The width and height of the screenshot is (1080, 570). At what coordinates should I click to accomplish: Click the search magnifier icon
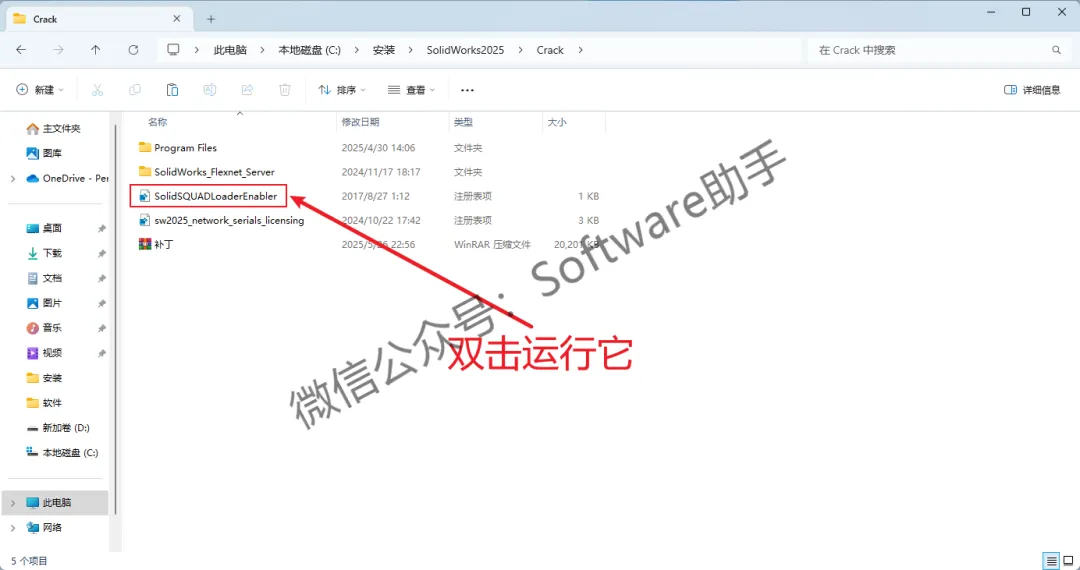pos(1057,50)
